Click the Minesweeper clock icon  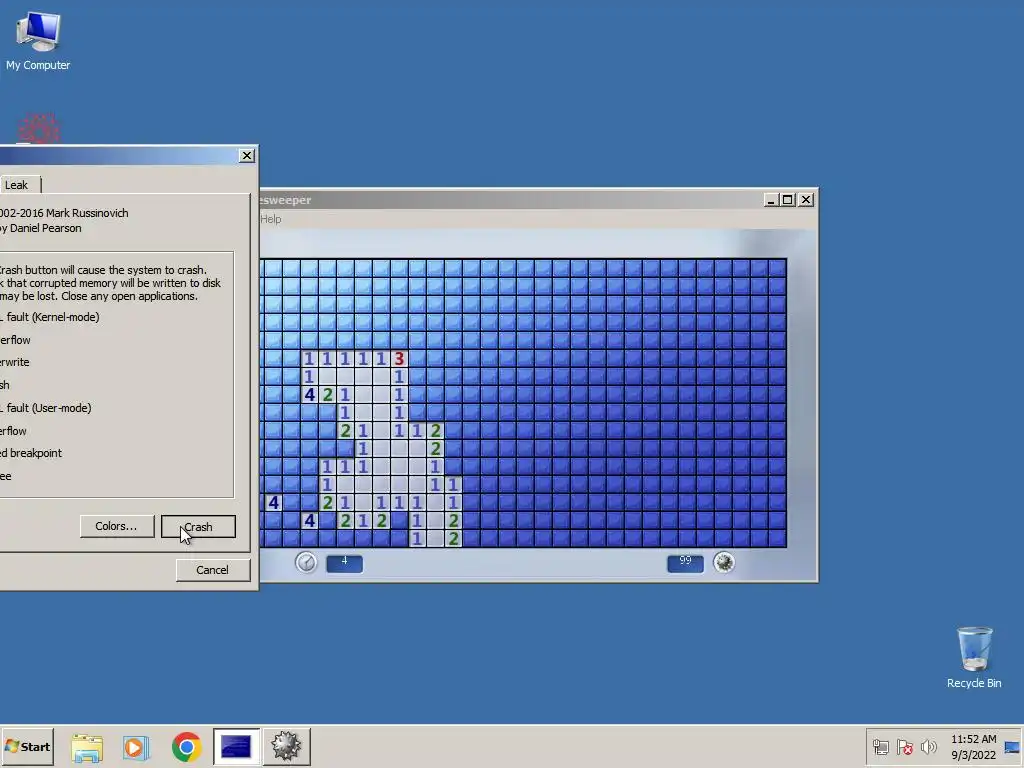point(306,562)
